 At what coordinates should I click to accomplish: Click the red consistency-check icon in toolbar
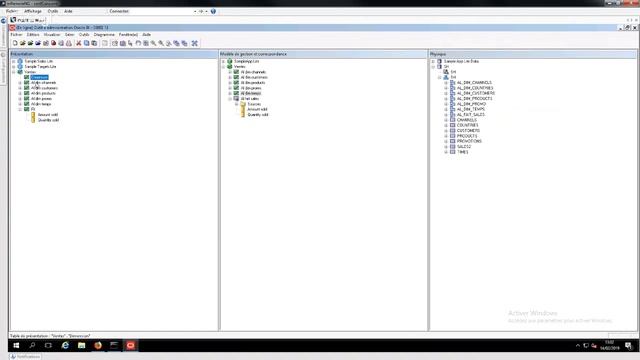53,43
